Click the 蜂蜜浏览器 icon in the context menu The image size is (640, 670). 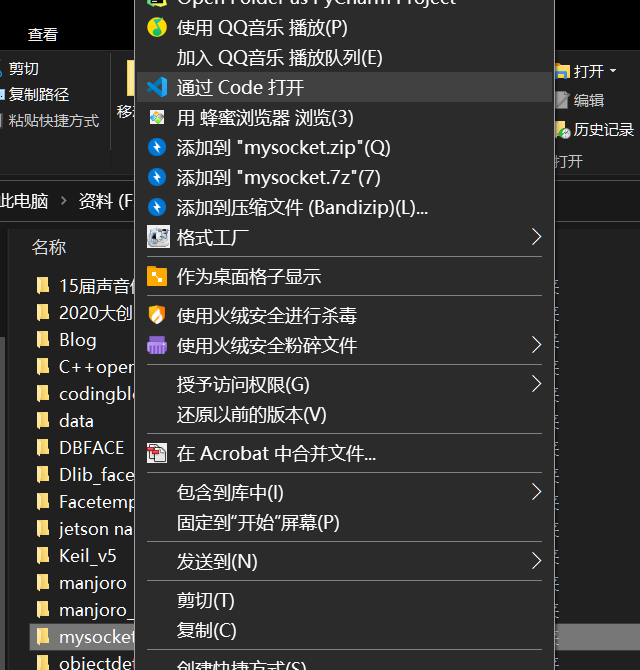tap(157, 118)
